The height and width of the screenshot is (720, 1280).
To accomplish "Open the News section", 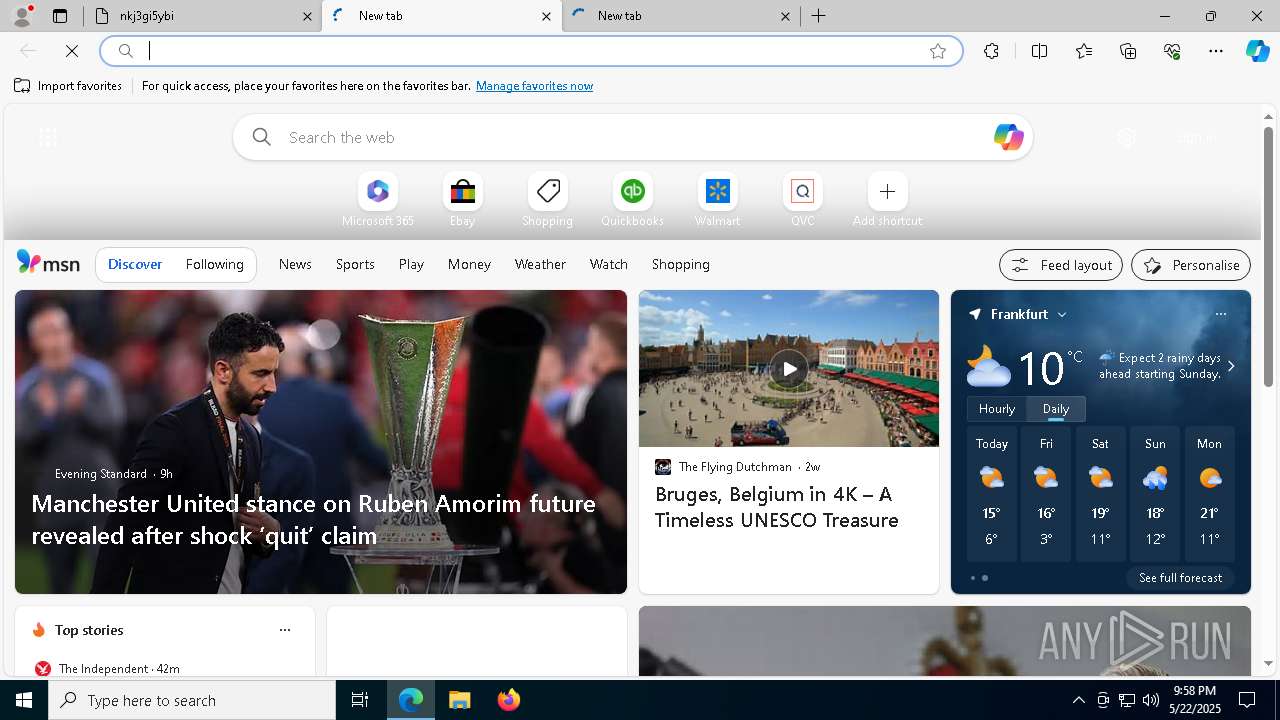I will [x=295, y=264].
